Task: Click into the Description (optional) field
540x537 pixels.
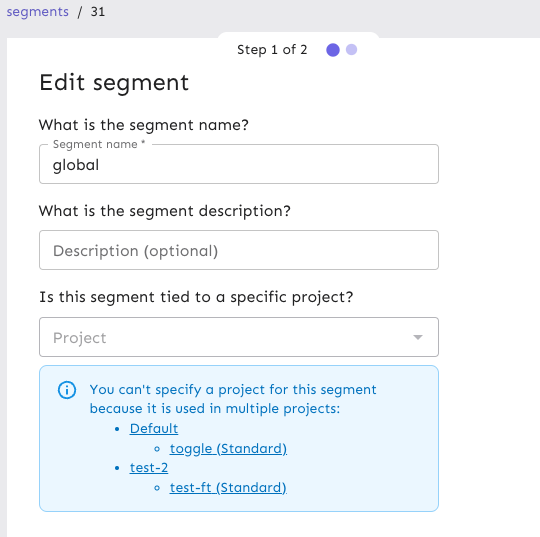Action: [239, 250]
